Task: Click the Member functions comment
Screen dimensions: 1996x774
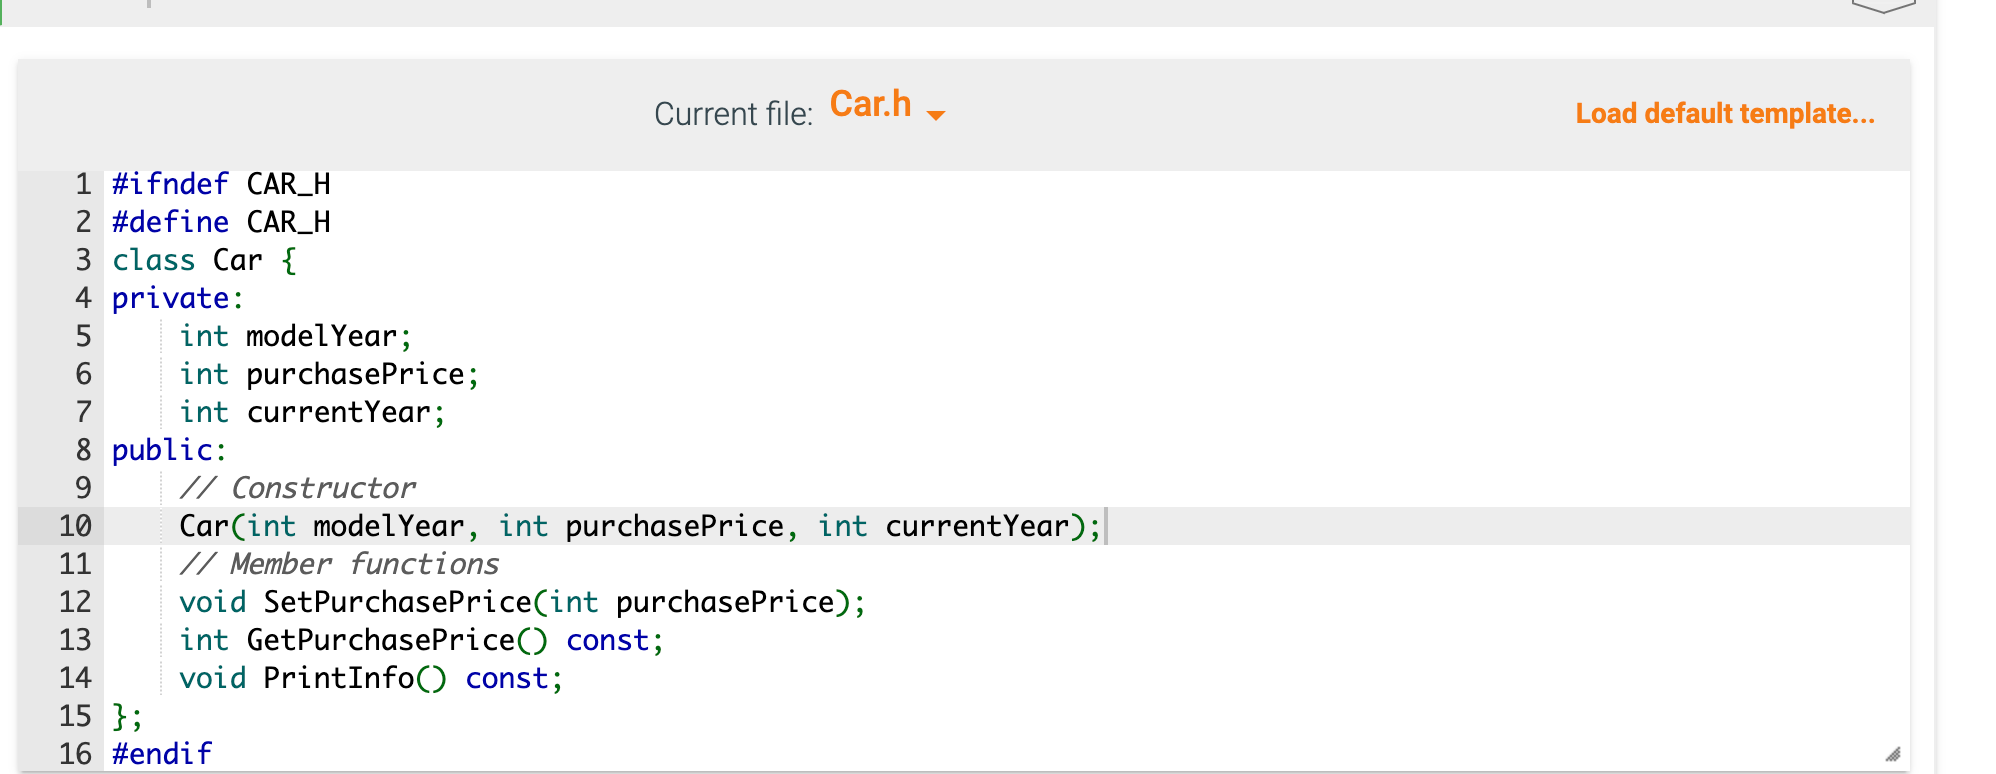Action: click(x=340, y=563)
